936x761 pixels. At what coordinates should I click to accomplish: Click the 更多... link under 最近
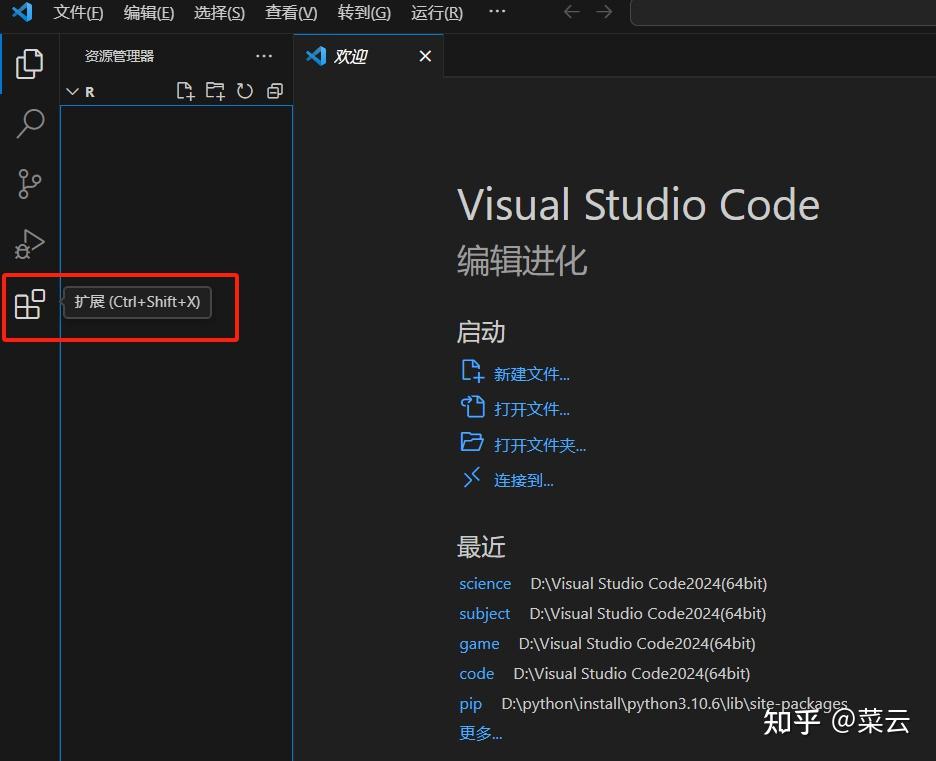479,733
